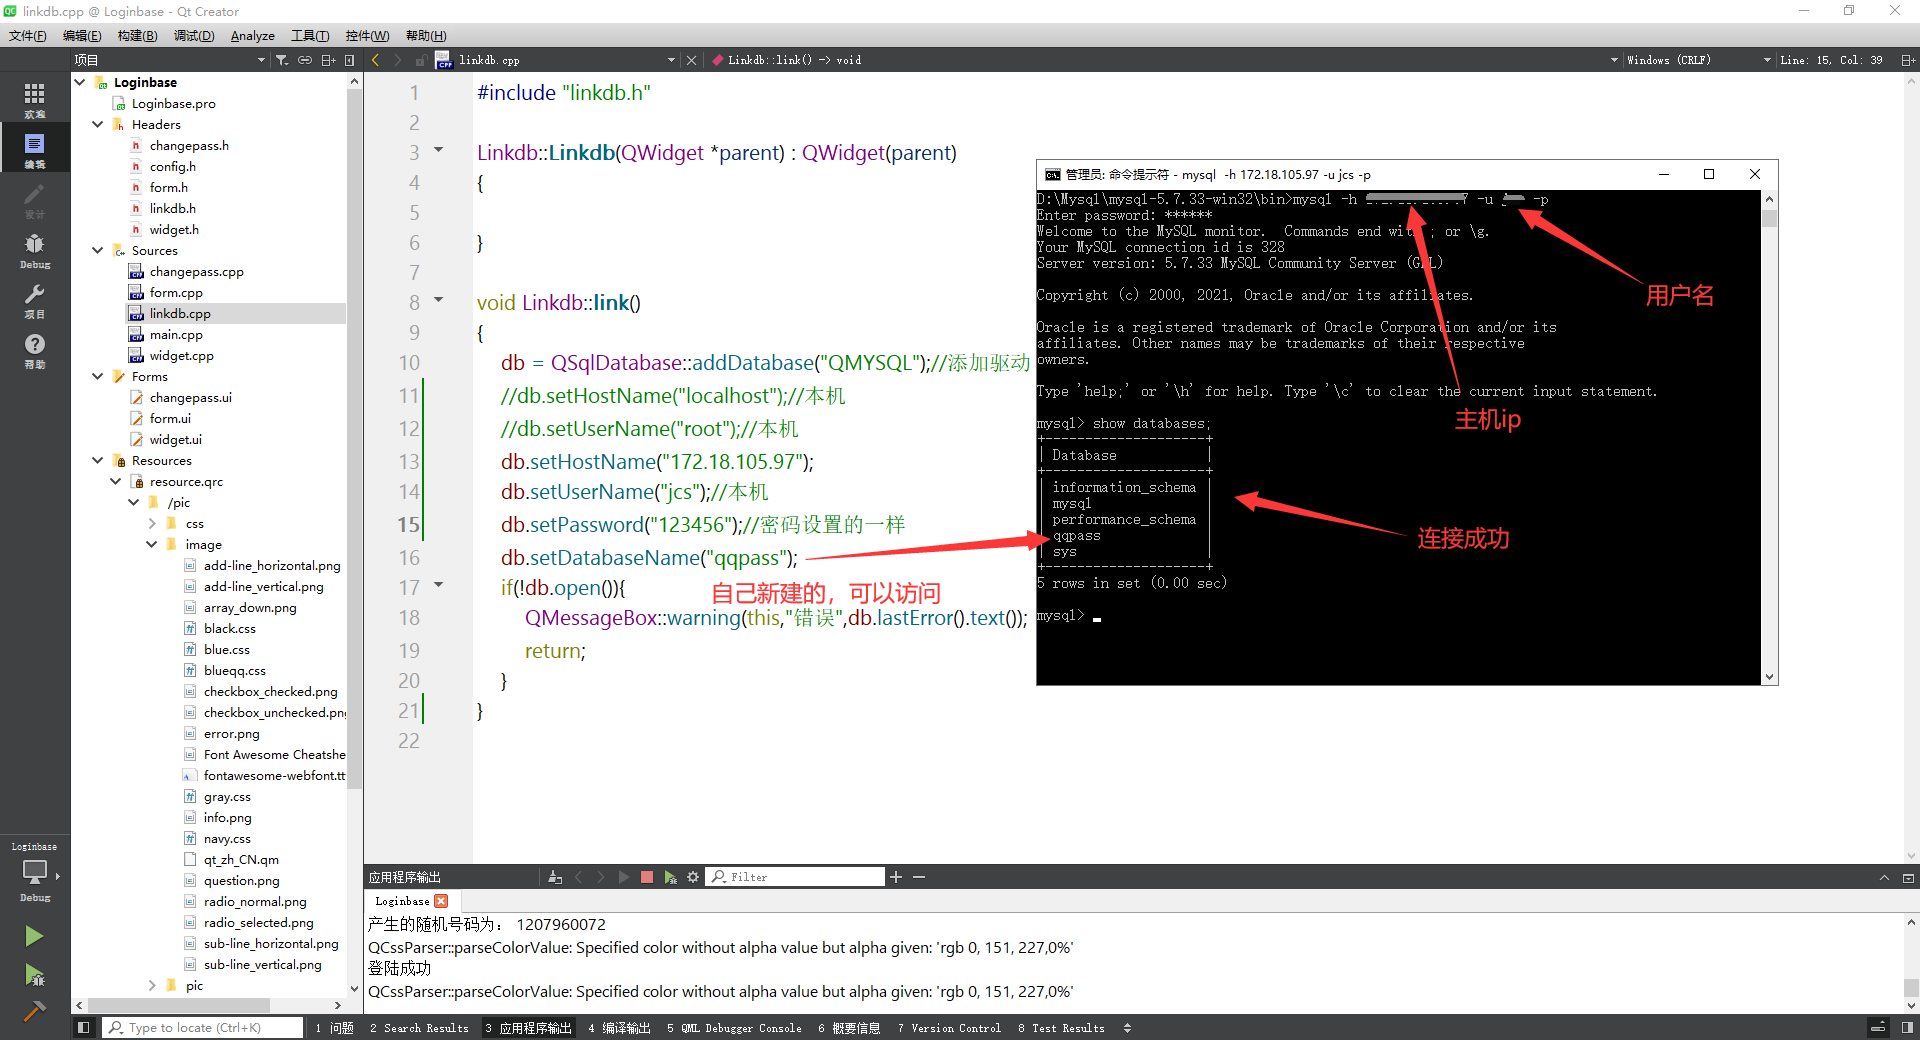Open the 帮助(H) menu
Screen dimensions: 1920x1040
[x=426, y=35]
